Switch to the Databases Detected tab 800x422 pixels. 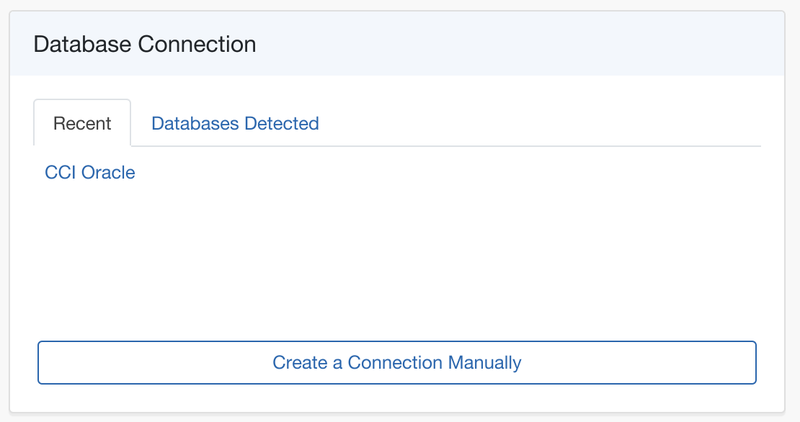235,123
